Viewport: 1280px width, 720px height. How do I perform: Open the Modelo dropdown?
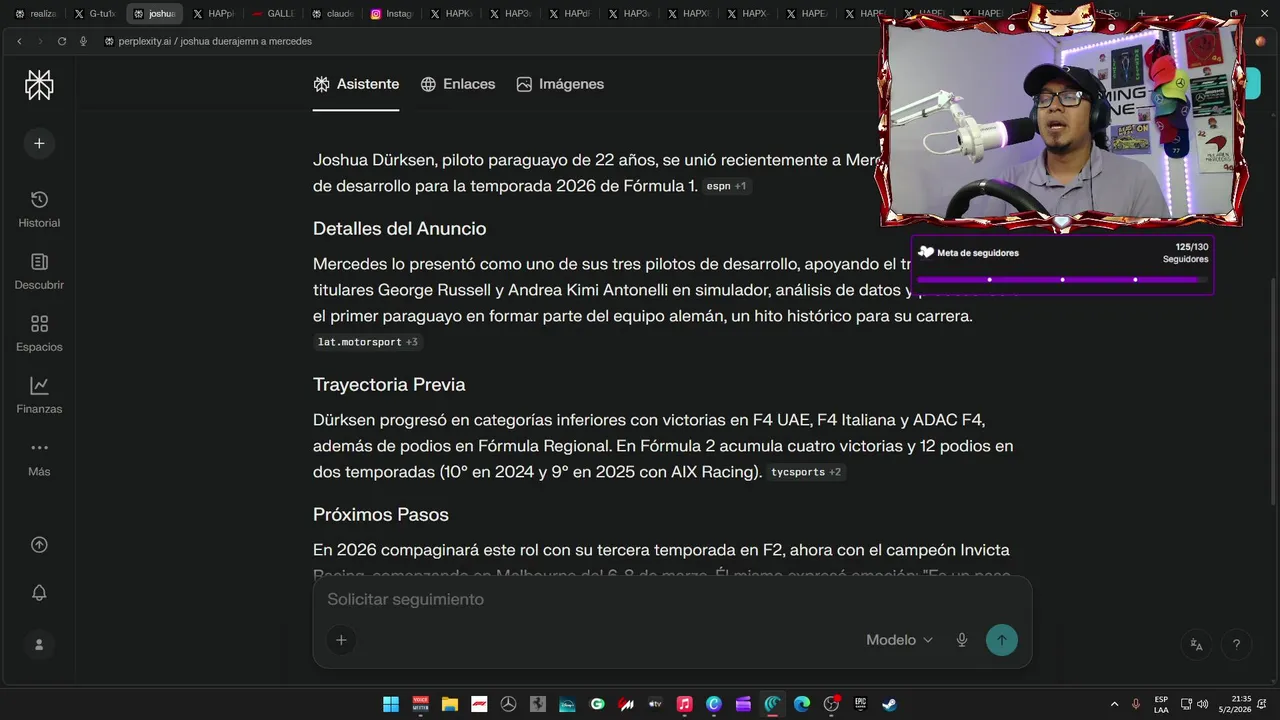point(899,640)
